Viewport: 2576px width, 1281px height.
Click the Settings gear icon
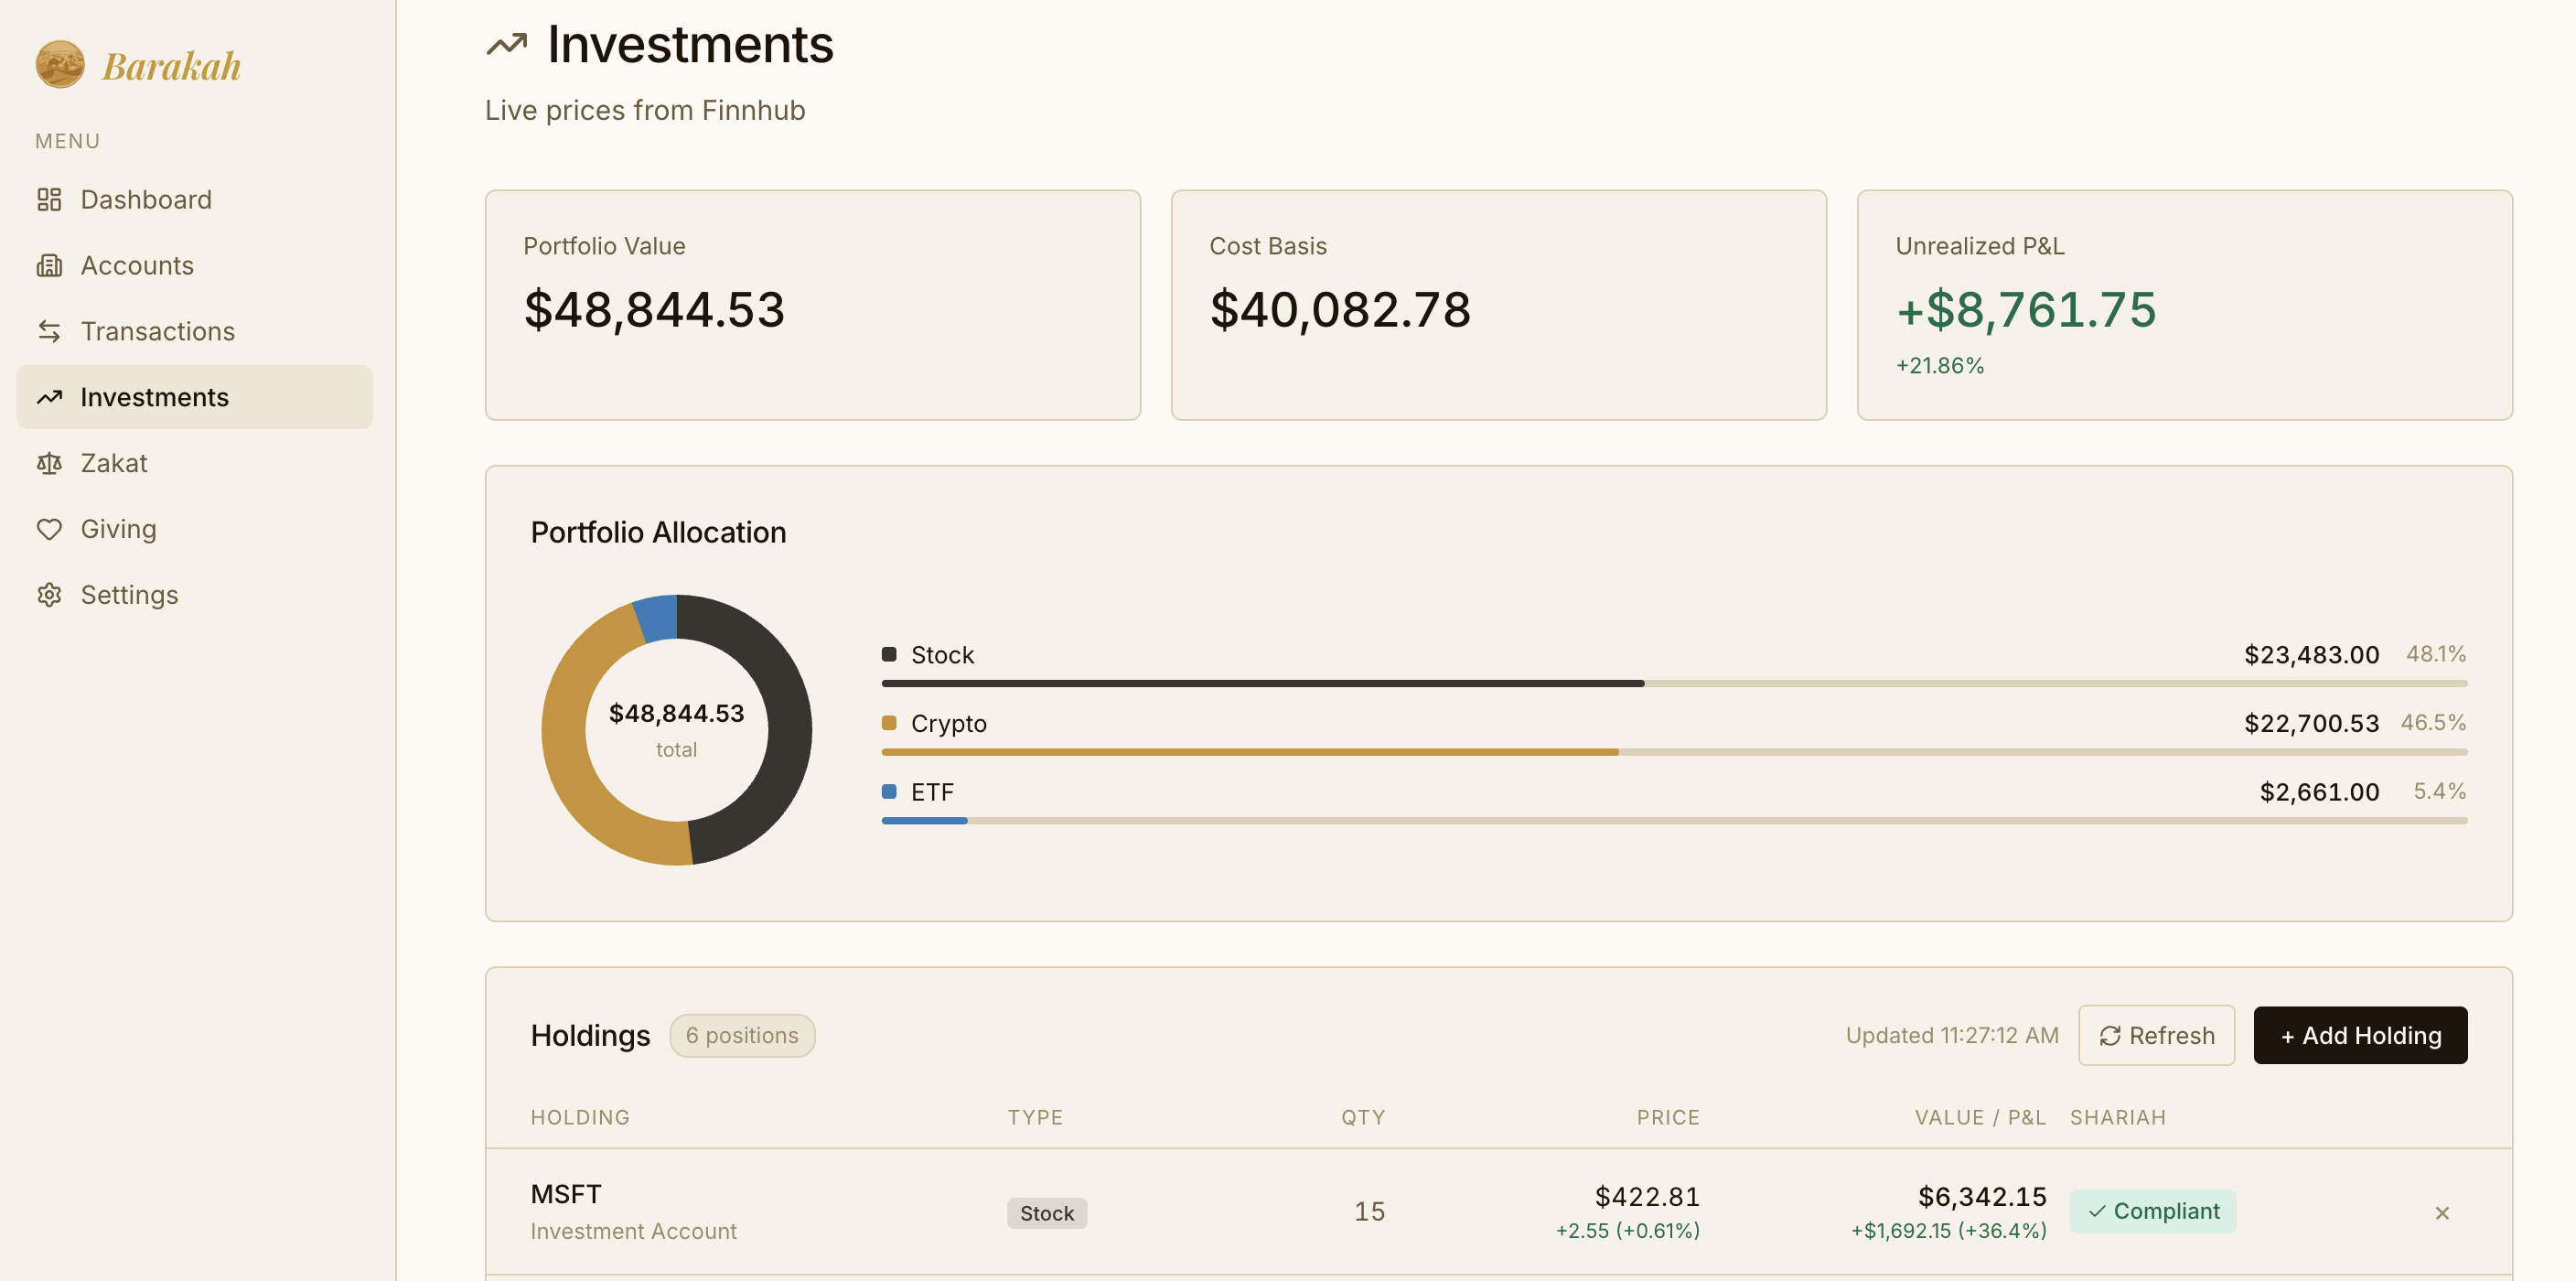[x=49, y=595]
